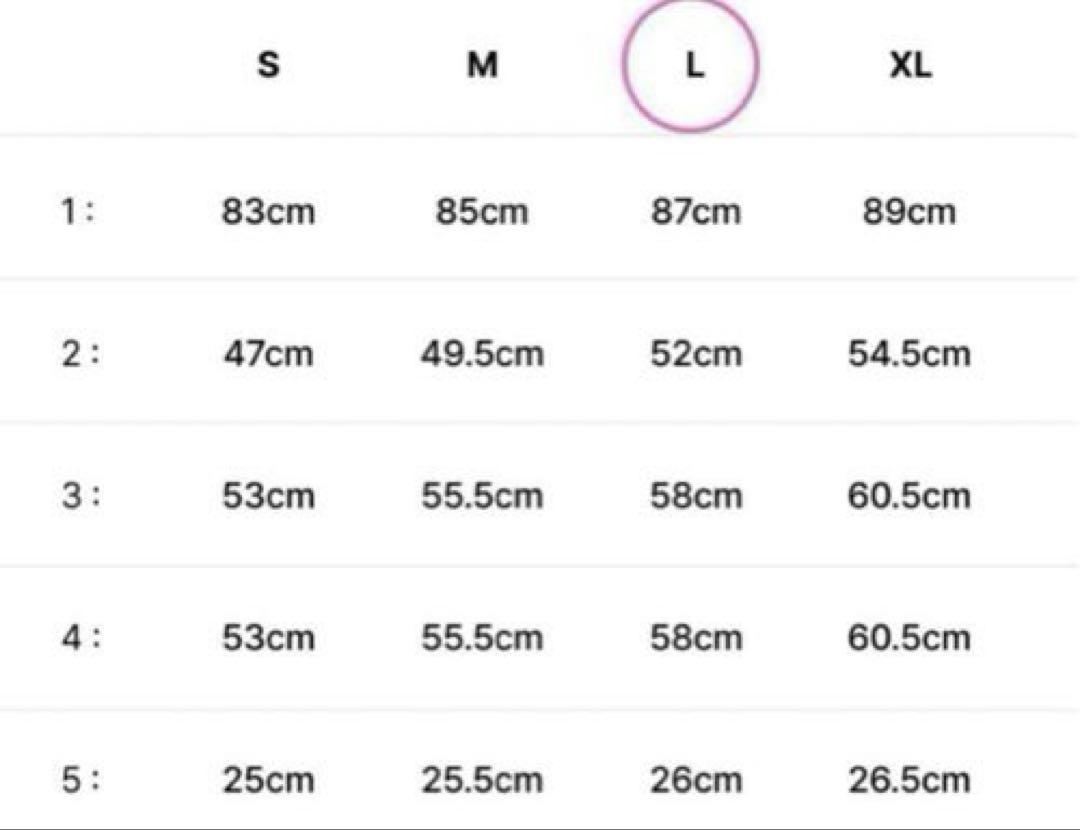This screenshot has width=1080, height=830.
Task: Click row label 3:
Action: pos(81,495)
